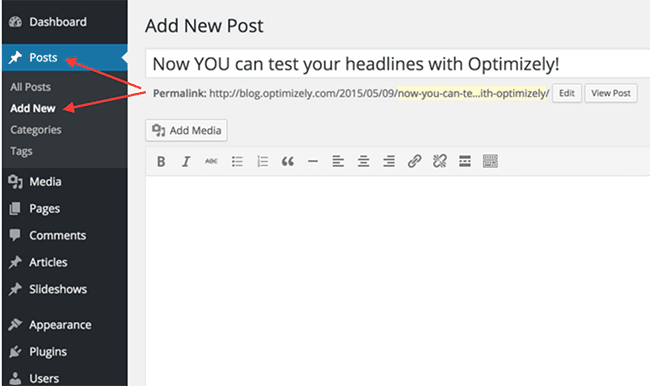Open Categories under Posts

point(36,130)
